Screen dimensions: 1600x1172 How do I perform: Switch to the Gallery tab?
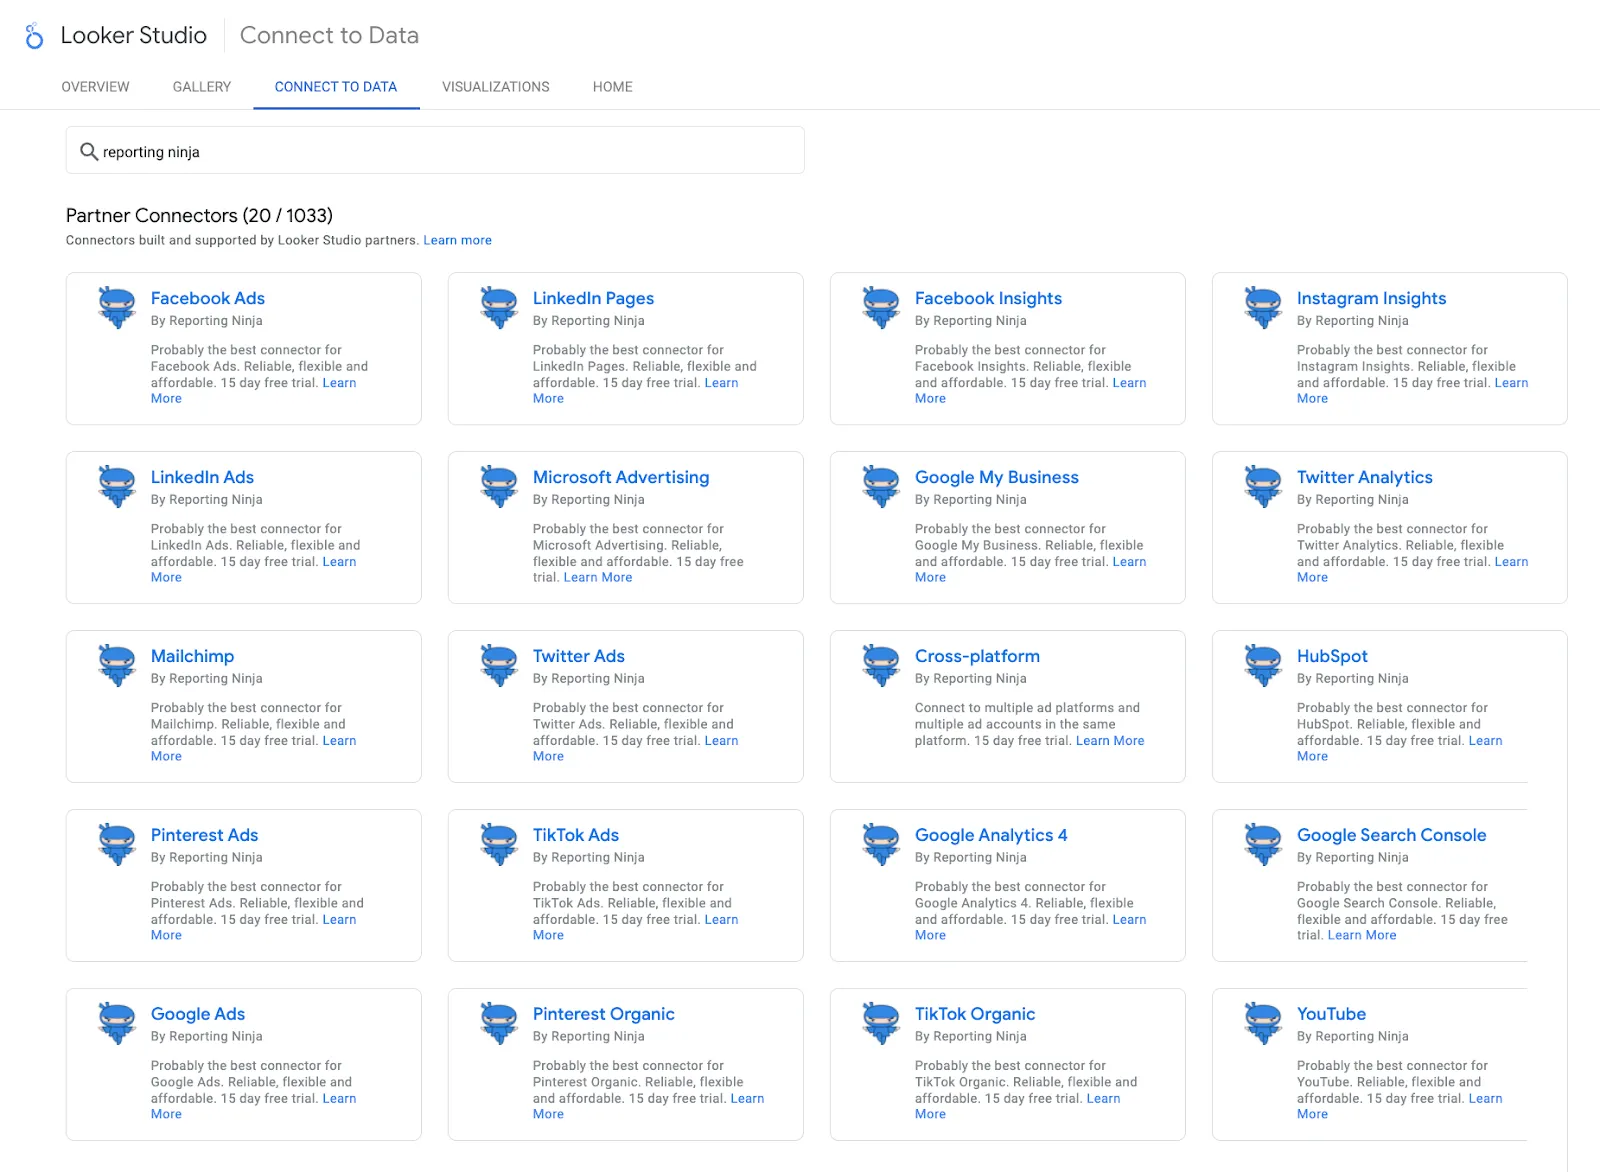point(202,87)
